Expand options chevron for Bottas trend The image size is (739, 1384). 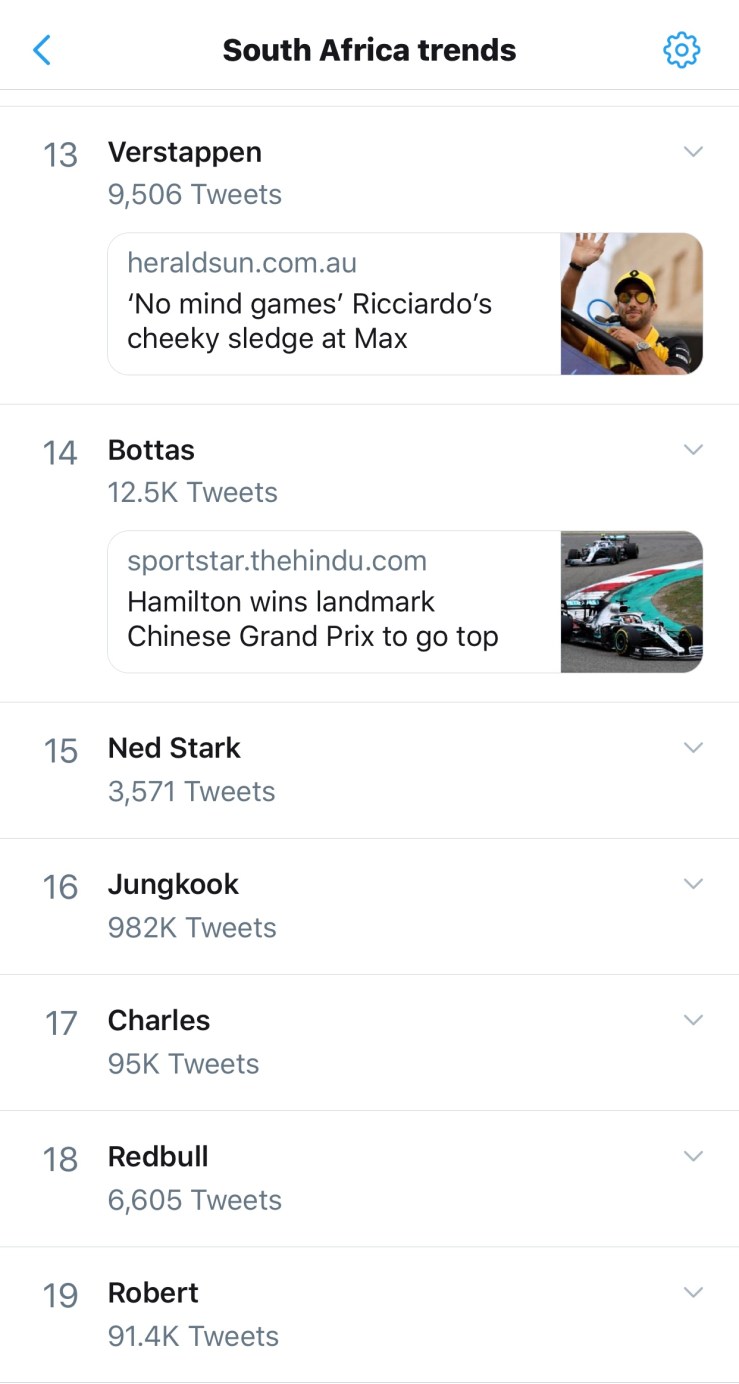pyautogui.click(x=693, y=450)
